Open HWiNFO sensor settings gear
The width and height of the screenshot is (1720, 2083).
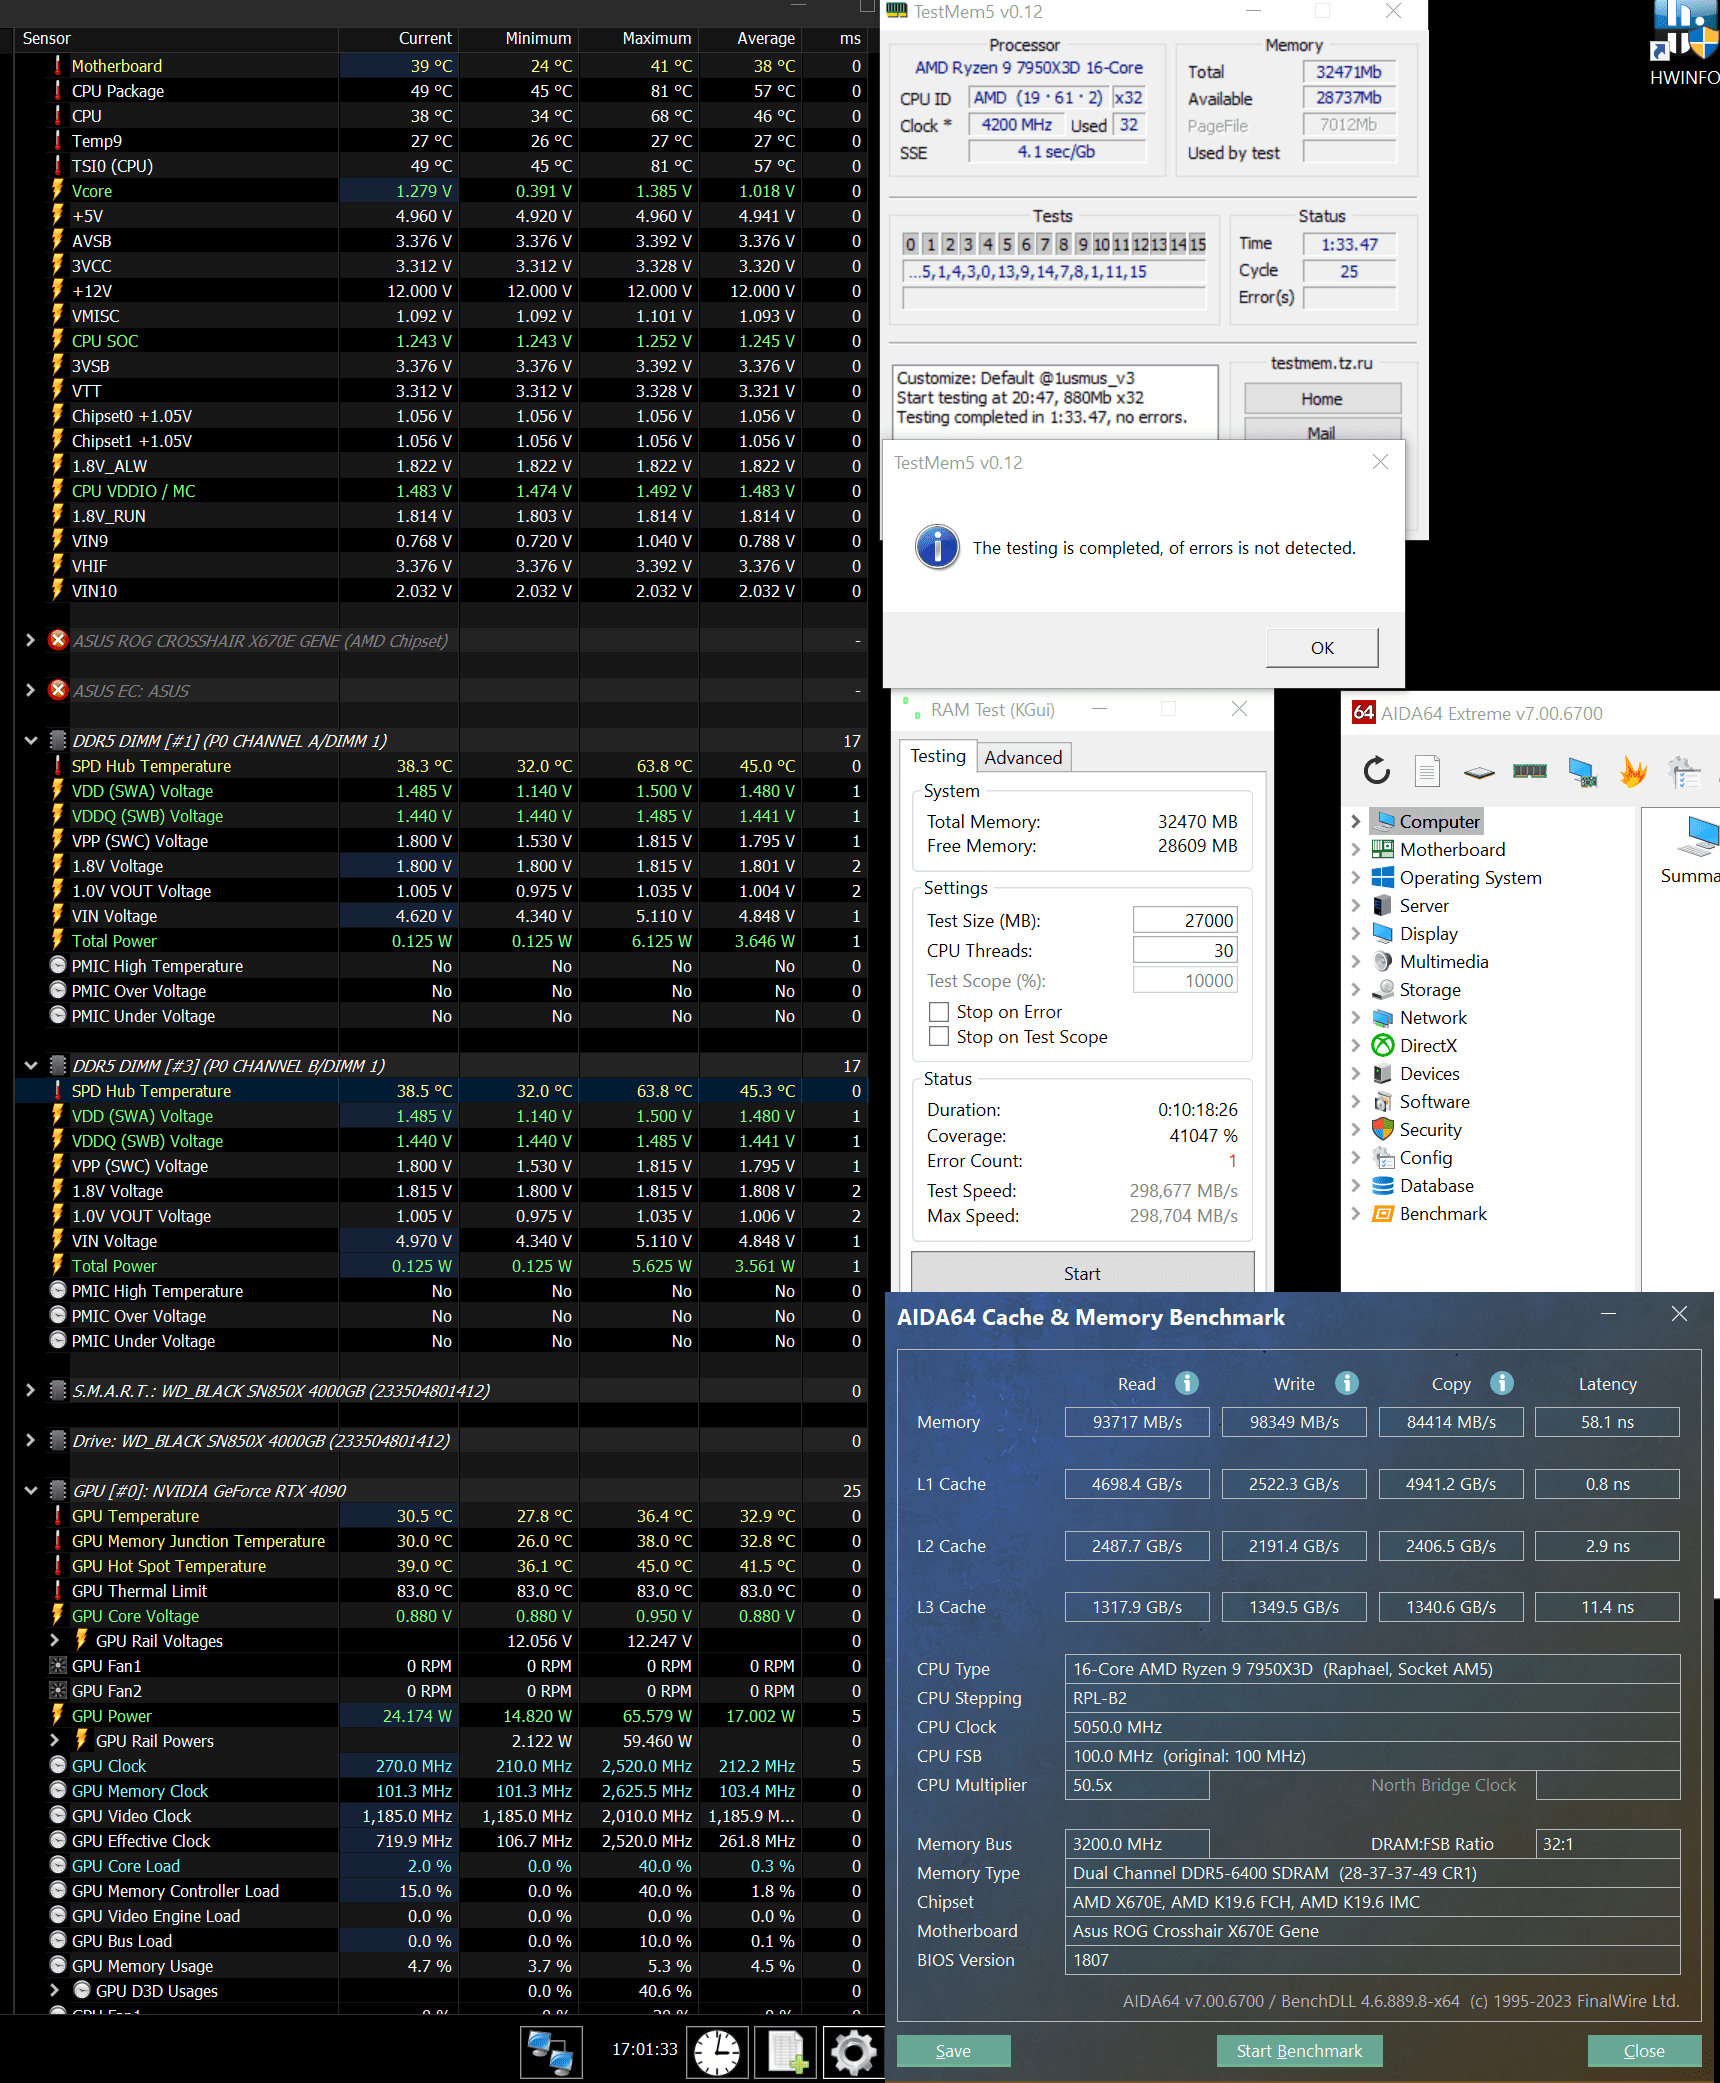pyautogui.click(x=853, y=2052)
